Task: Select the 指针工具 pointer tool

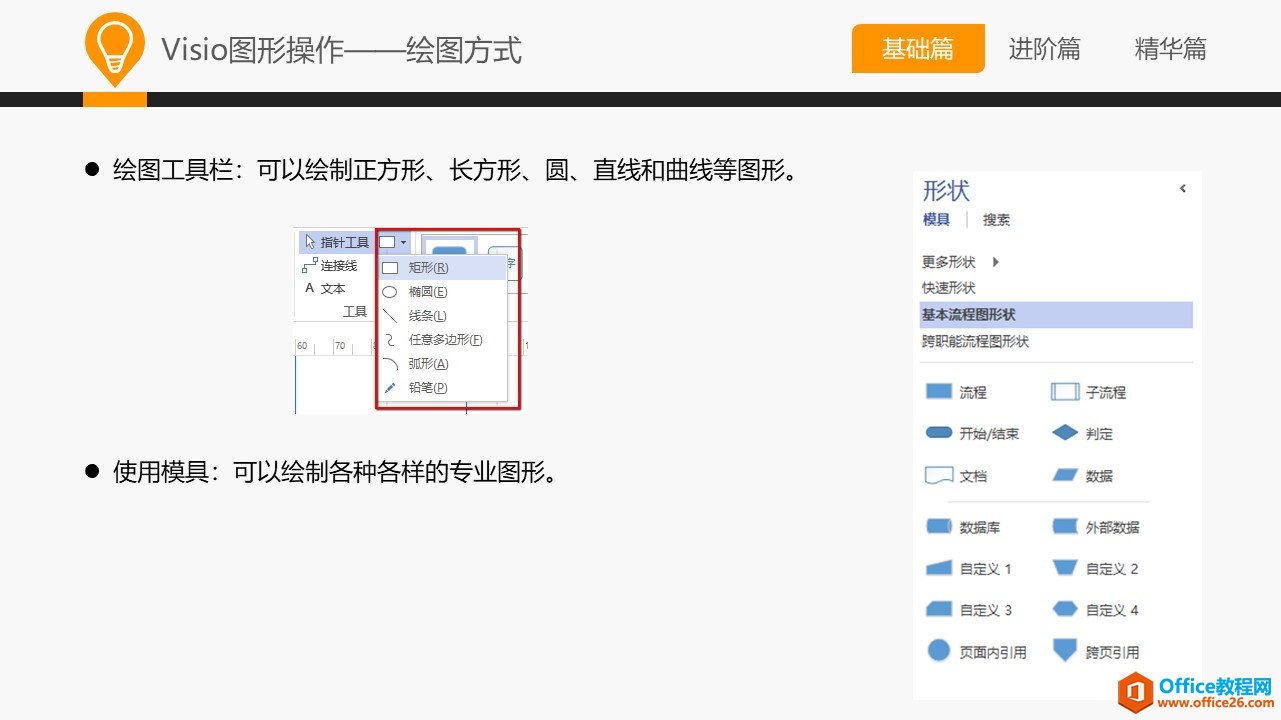Action: (x=337, y=242)
